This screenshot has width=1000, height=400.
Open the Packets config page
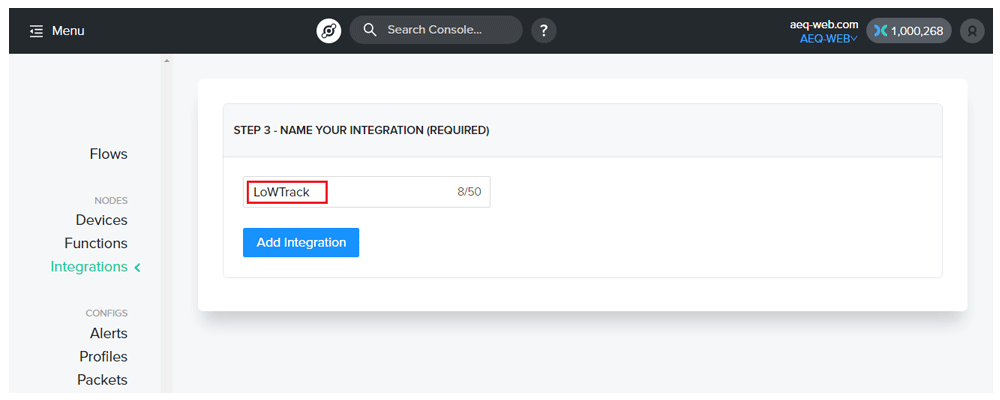click(x=102, y=380)
